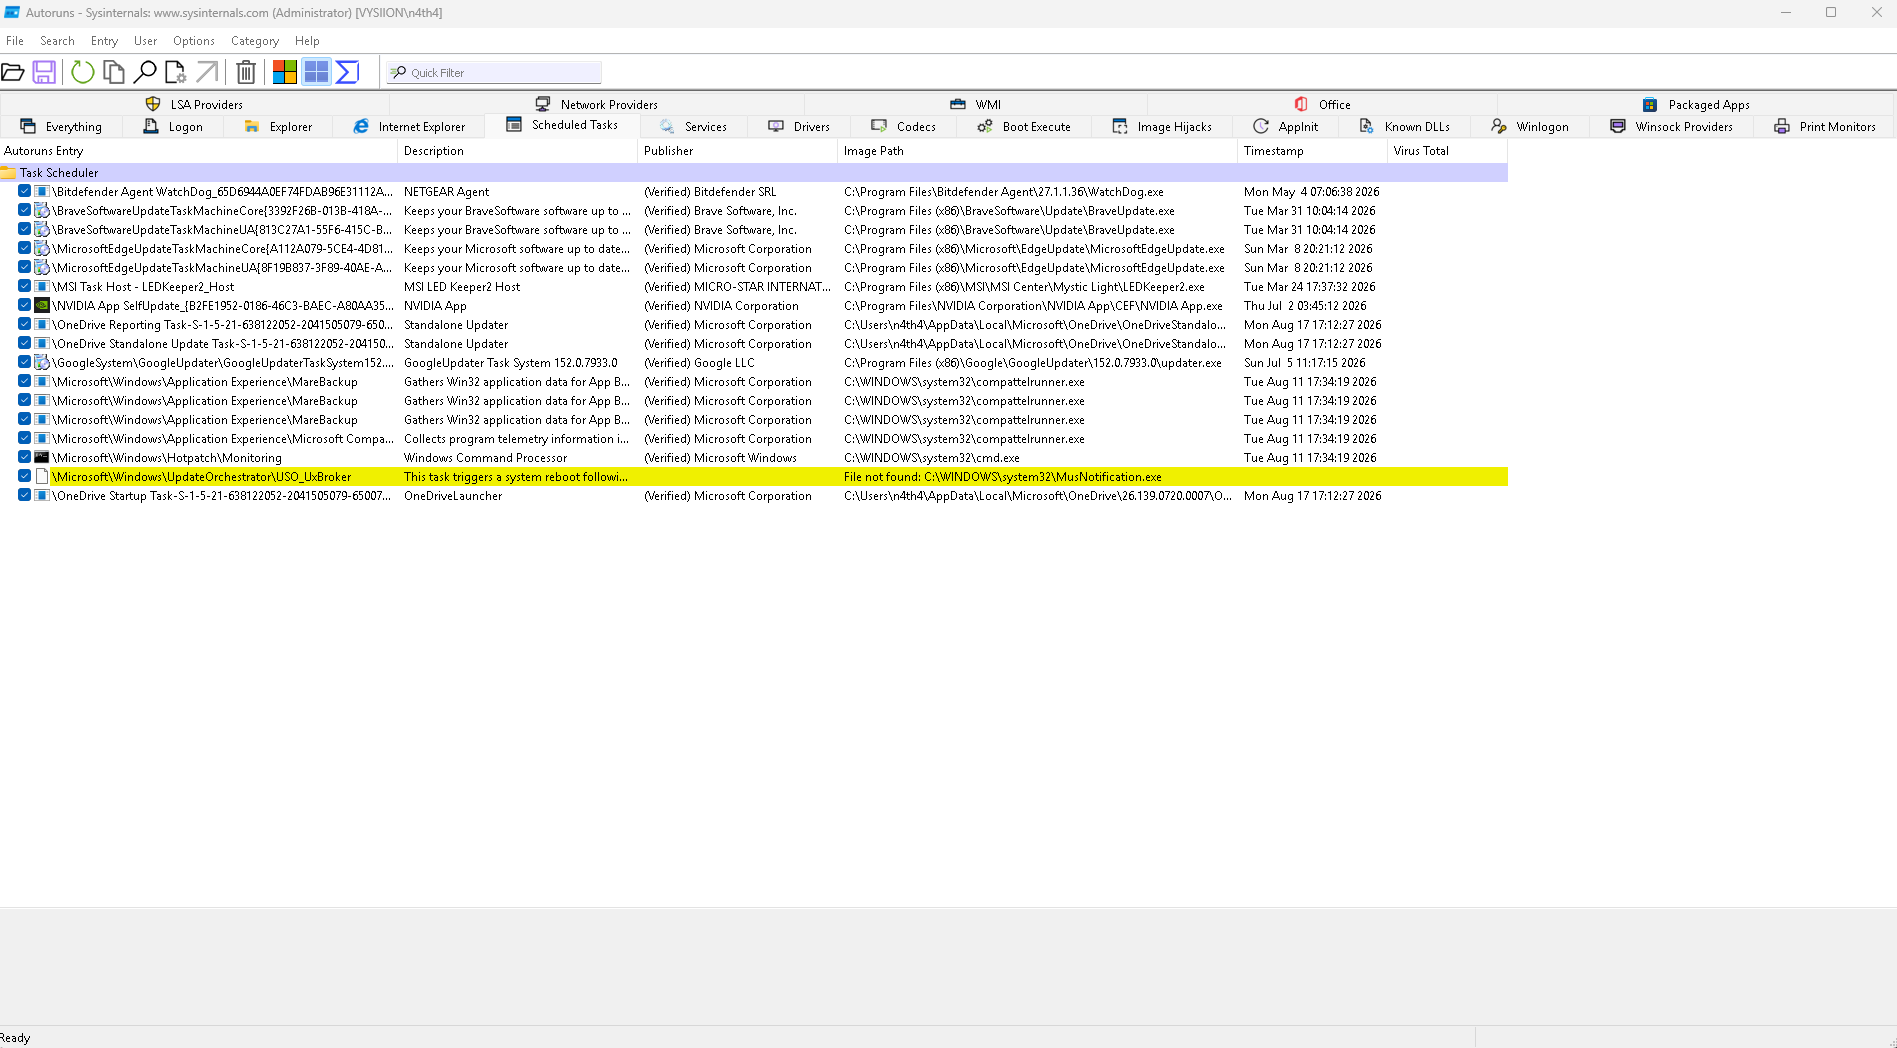Click the Task Scheduler folder icon
This screenshot has width=1897, height=1048.
click(8, 173)
